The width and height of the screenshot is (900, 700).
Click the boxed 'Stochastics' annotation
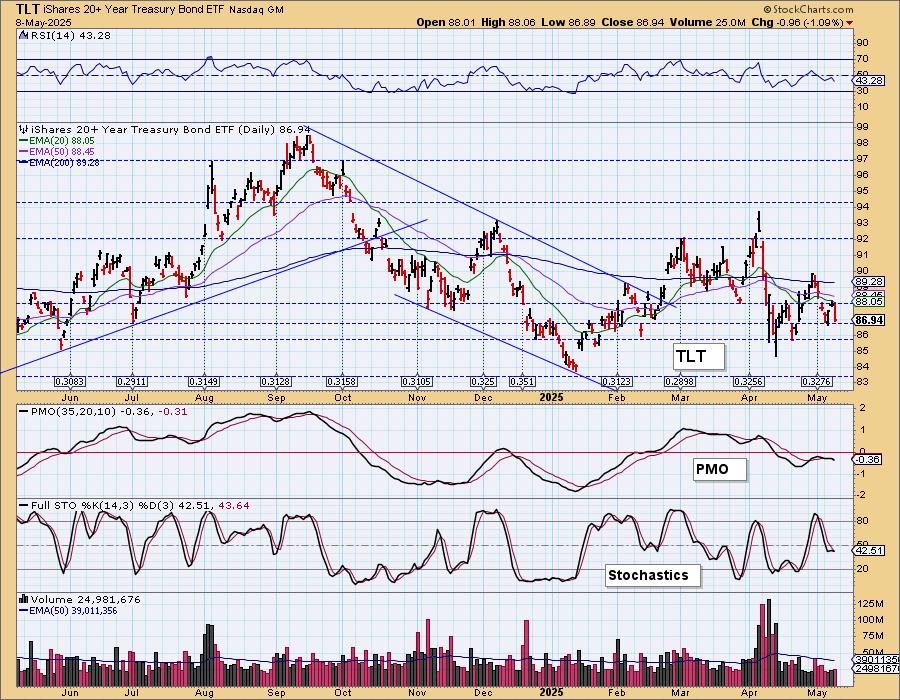click(x=653, y=575)
